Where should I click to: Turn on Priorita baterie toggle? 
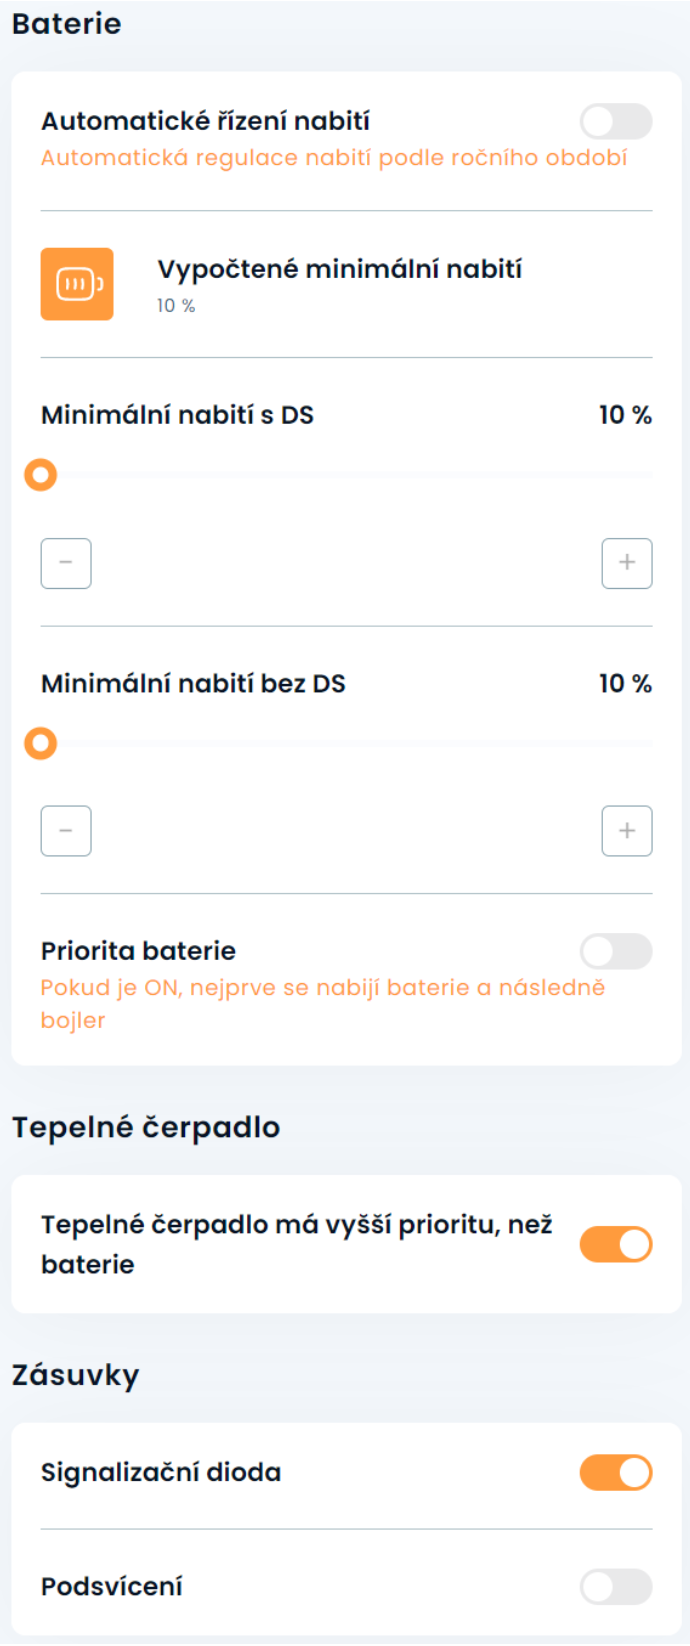click(x=616, y=951)
